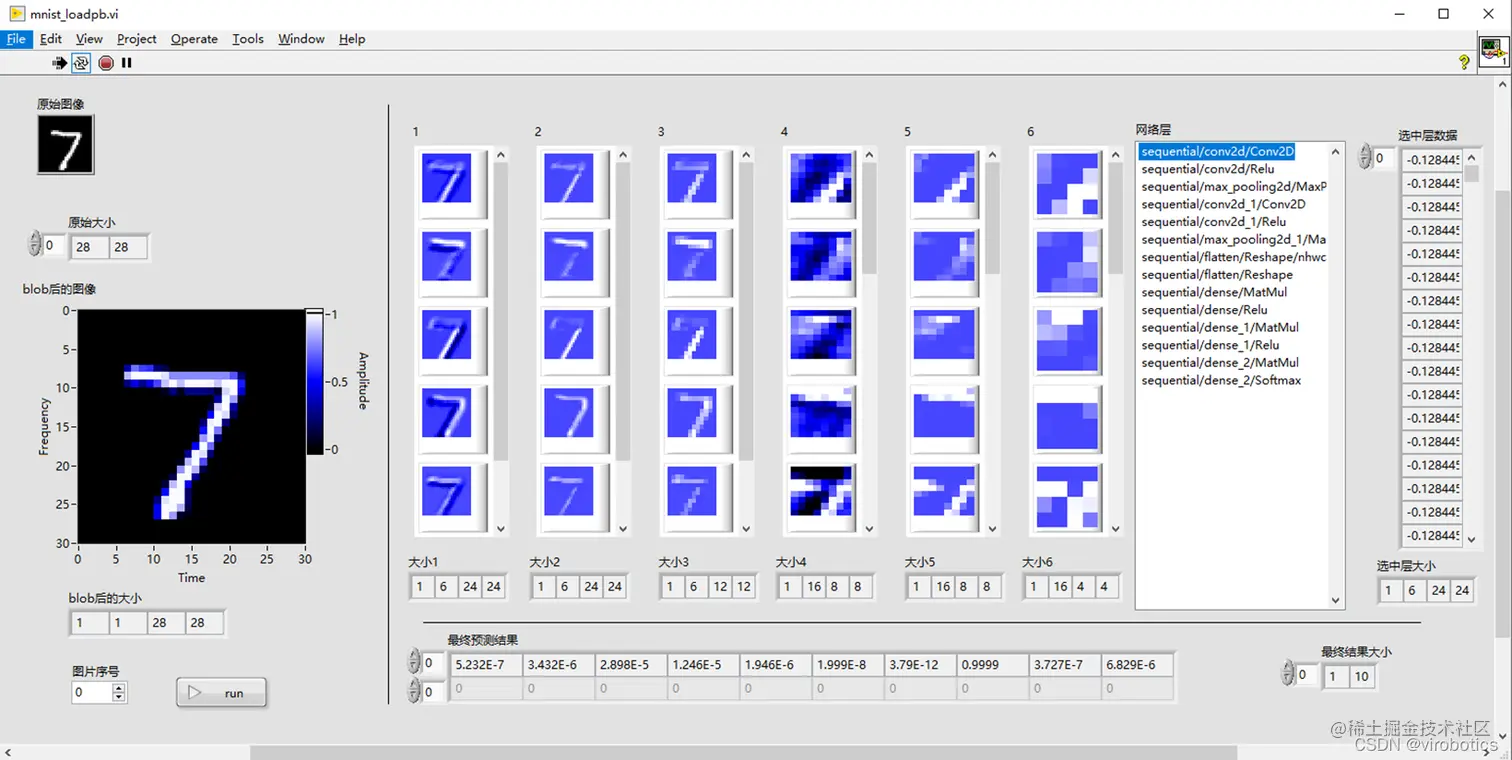This screenshot has height=760, width=1512.
Task: Click column 3 scroll-down arrow
Action: (746, 529)
